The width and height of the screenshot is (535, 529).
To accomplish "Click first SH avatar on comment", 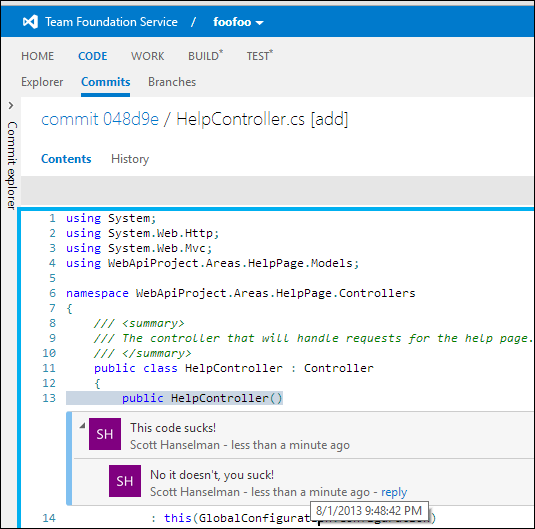I will point(105,434).
